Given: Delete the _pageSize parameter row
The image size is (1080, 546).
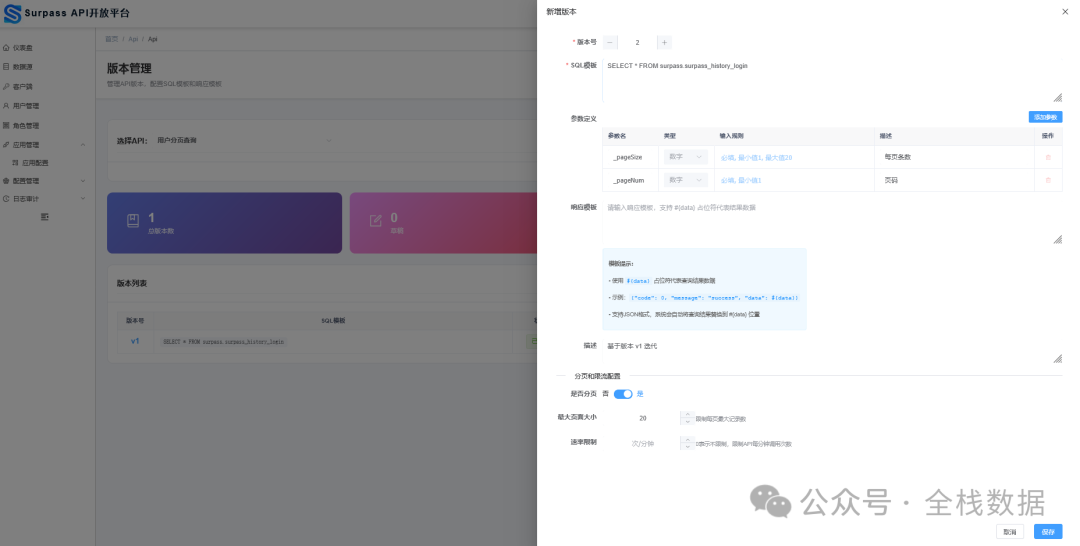Looking at the screenshot, I should point(1048,157).
